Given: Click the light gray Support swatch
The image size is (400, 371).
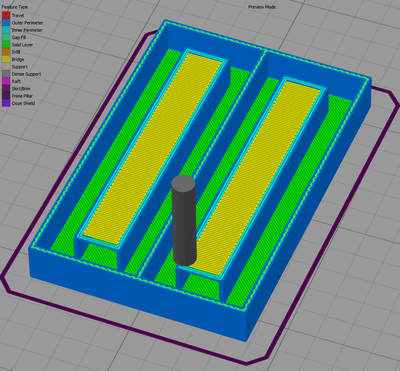Looking at the screenshot, I should (x=6, y=67).
